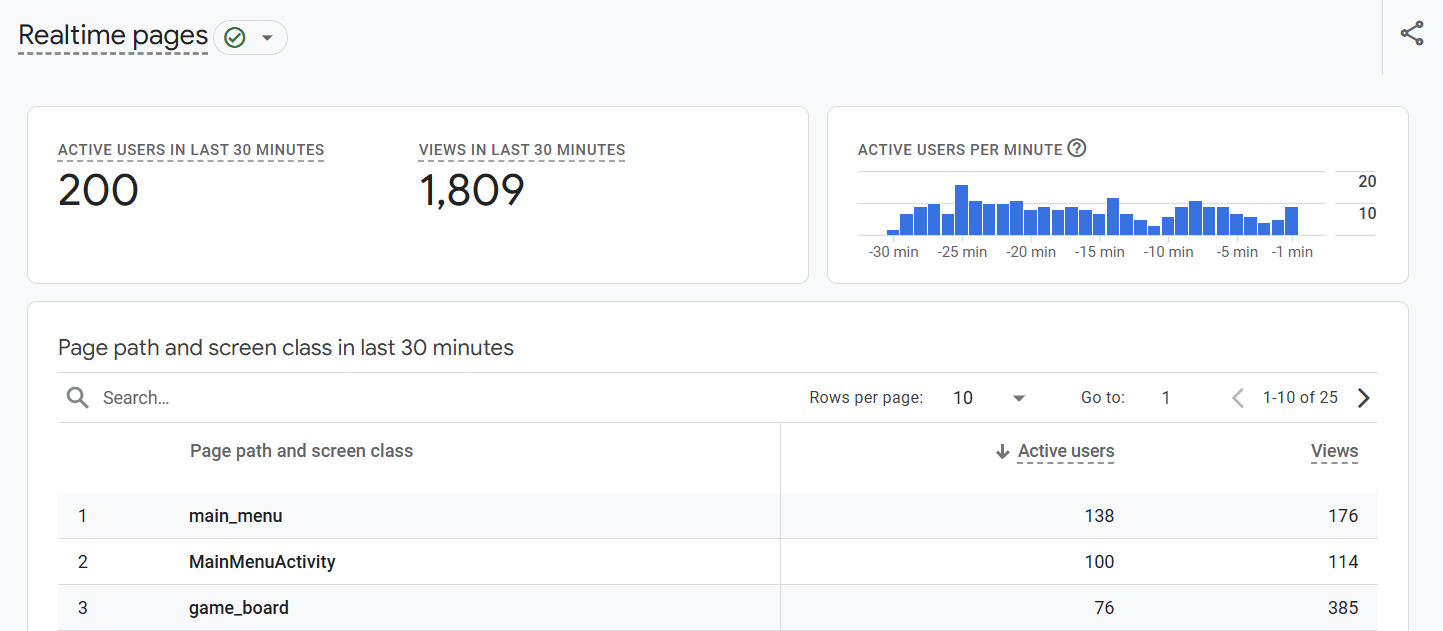Screen dimensions: 1443x631
Task: Click 385 views for game_board
Action: 1343,608
